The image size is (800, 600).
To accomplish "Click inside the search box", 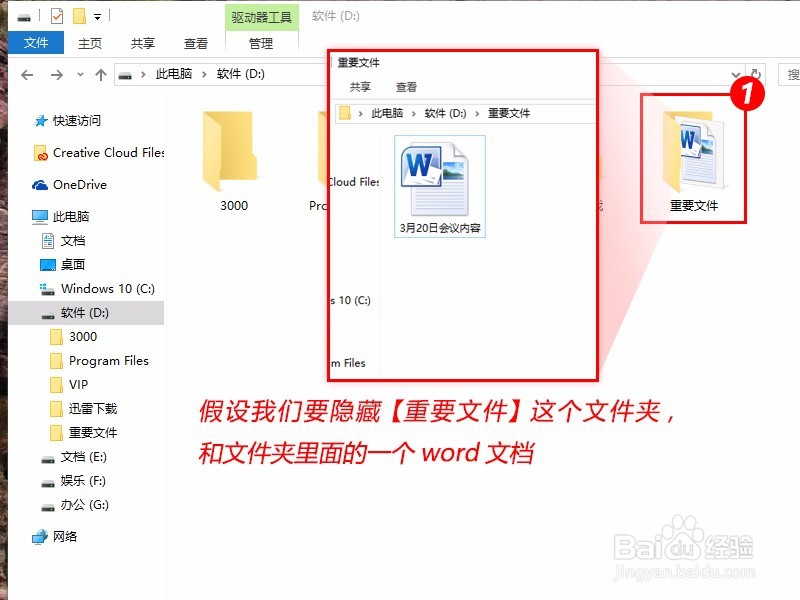I will pyautogui.click(x=789, y=75).
